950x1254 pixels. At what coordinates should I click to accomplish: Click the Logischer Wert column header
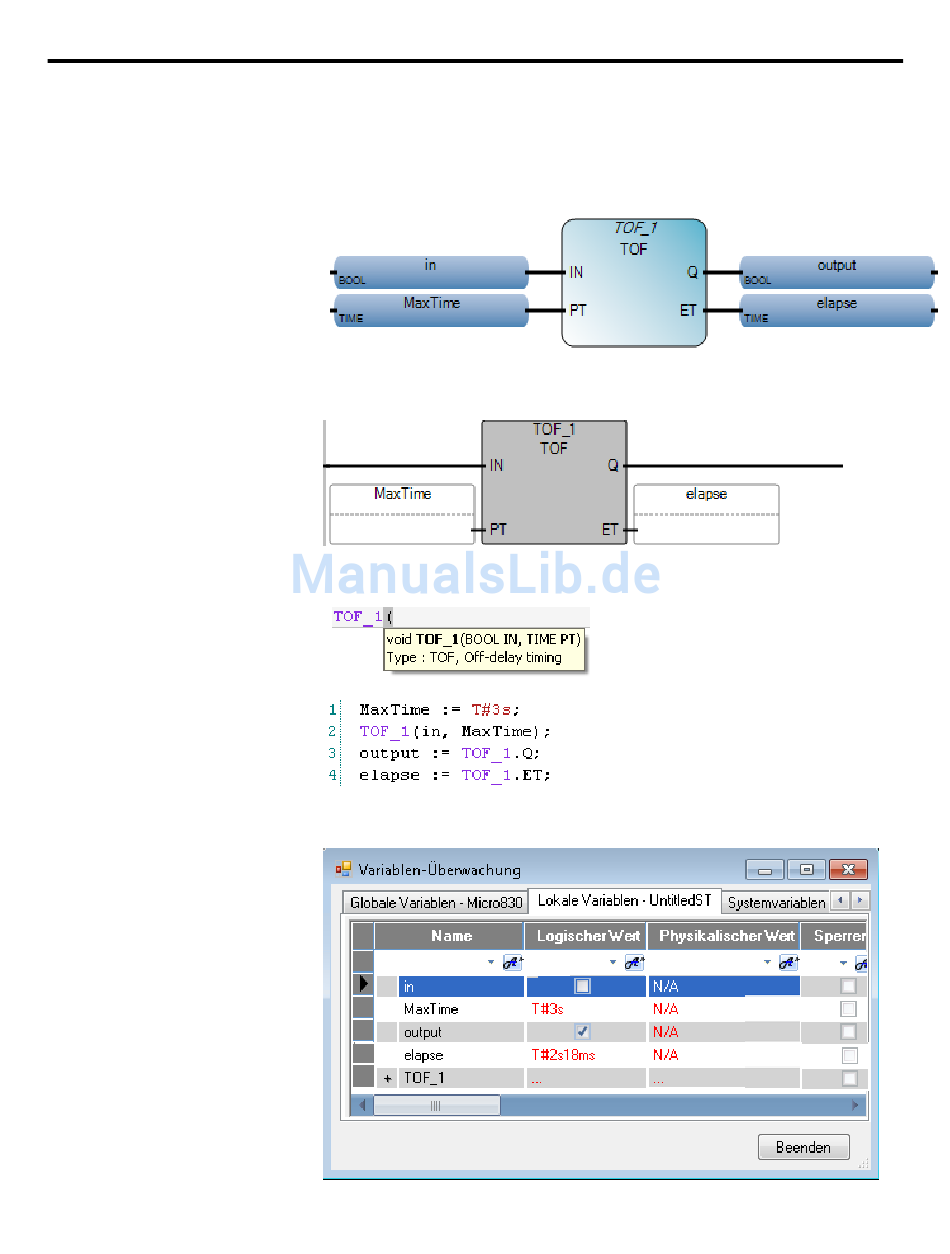(x=586, y=936)
